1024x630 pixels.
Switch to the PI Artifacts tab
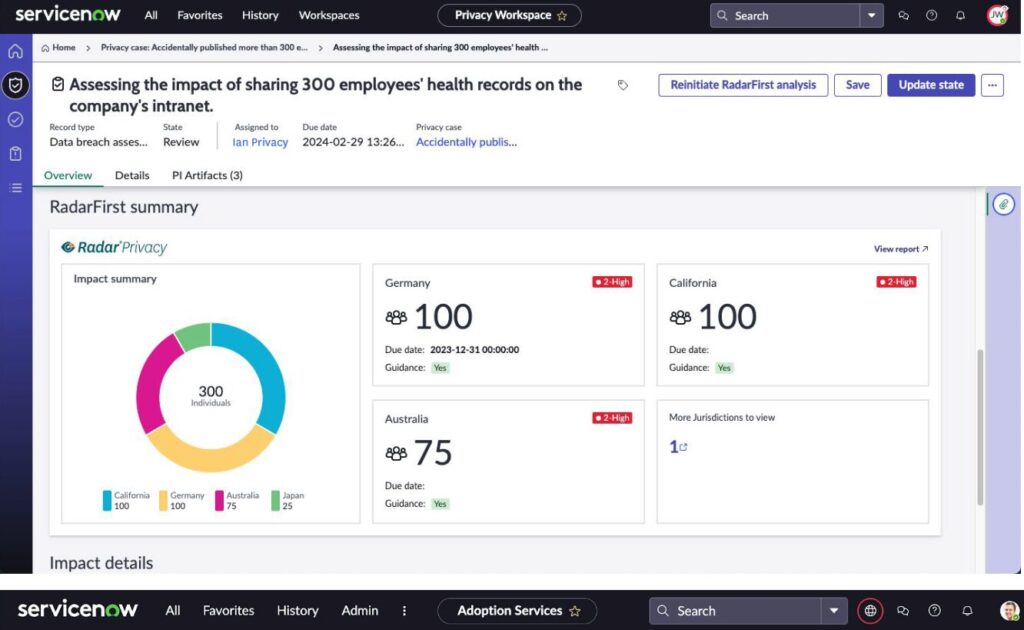(207, 175)
